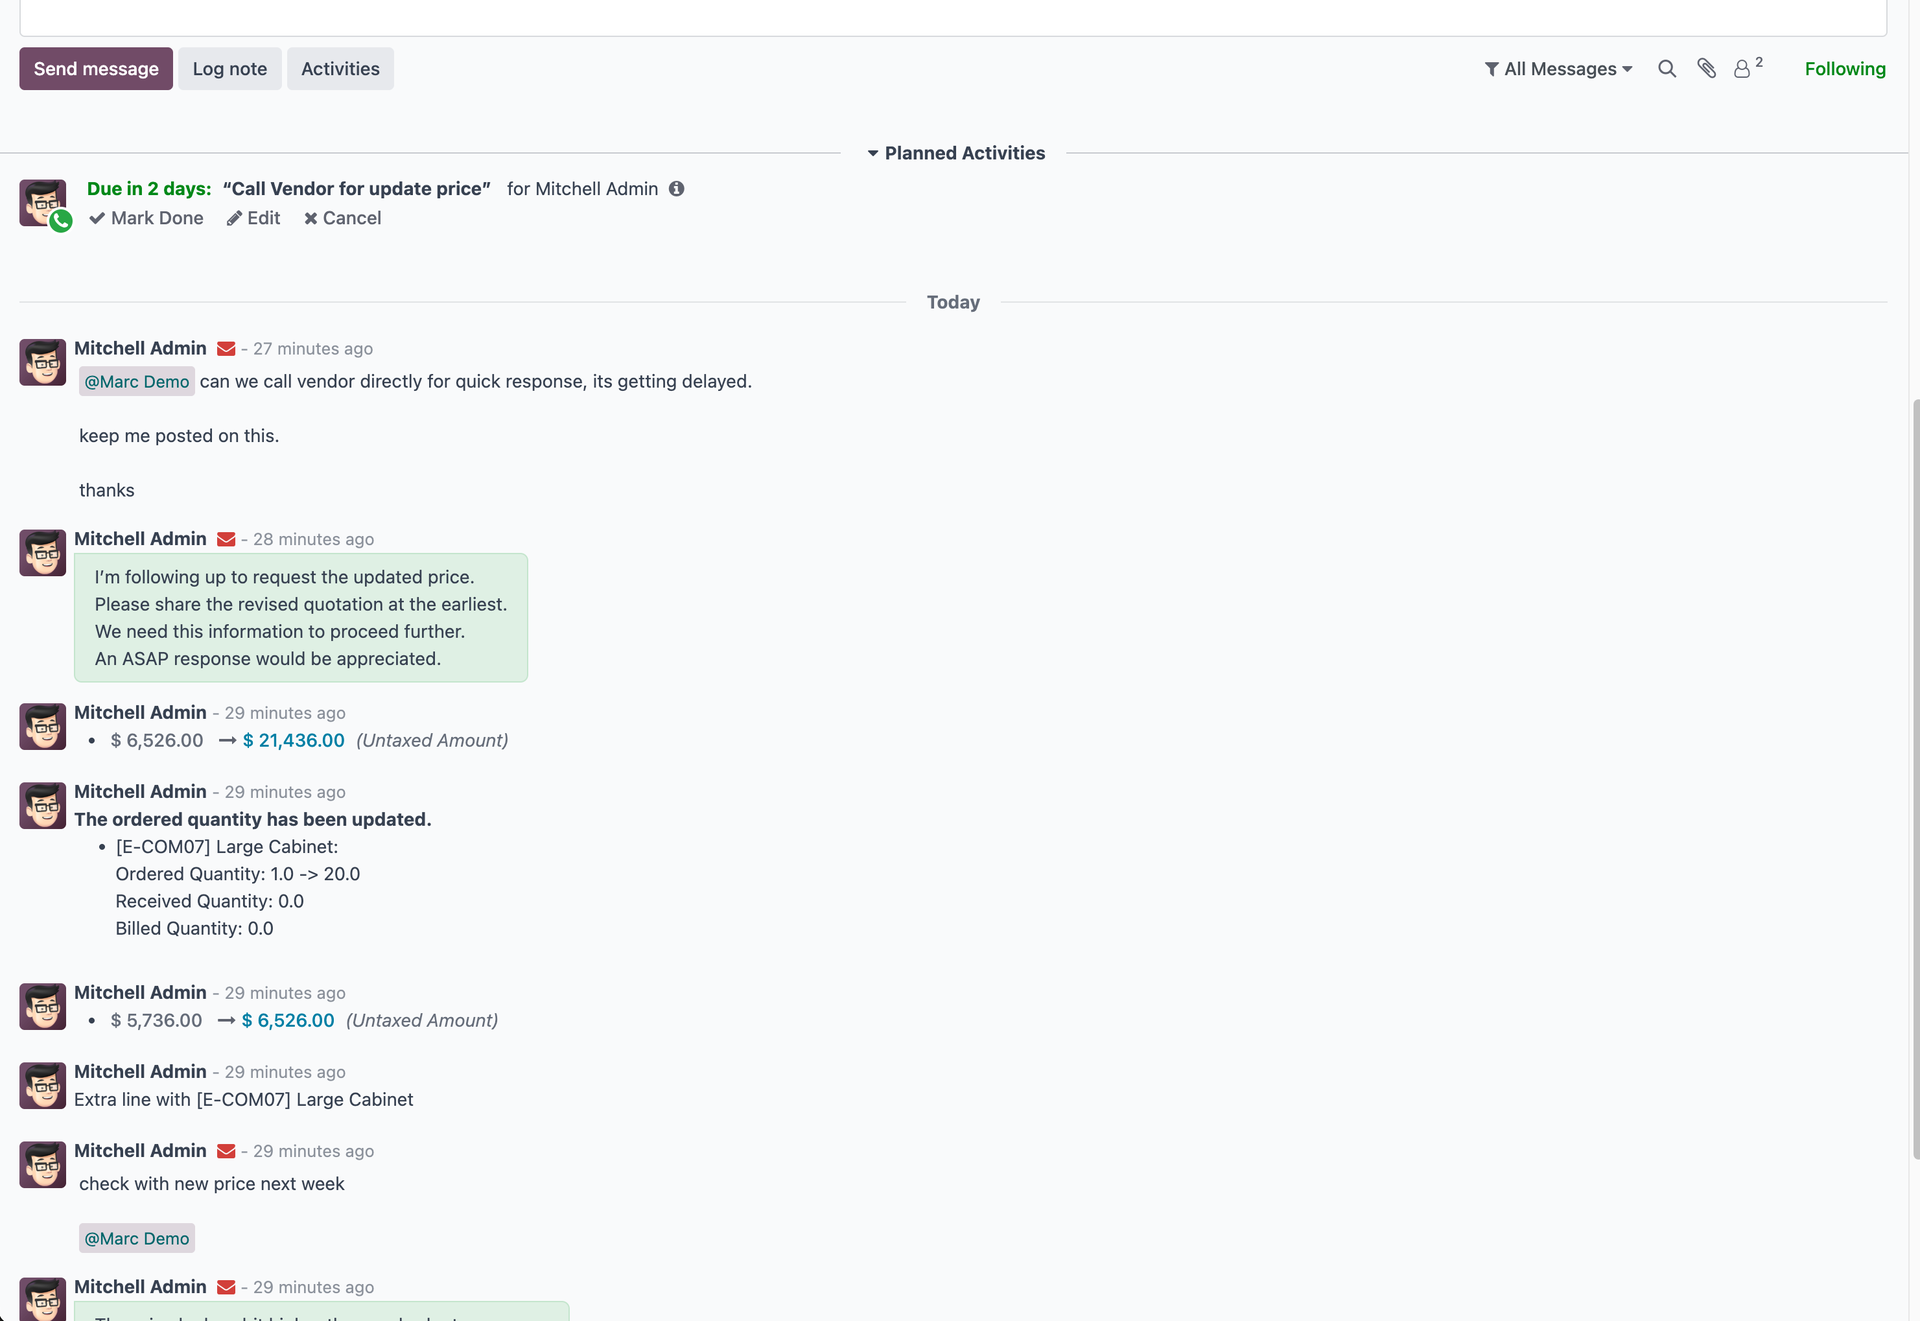Click the envelope icon beside Mitchell Admin
The image size is (1920, 1321).
click(225, 348)
